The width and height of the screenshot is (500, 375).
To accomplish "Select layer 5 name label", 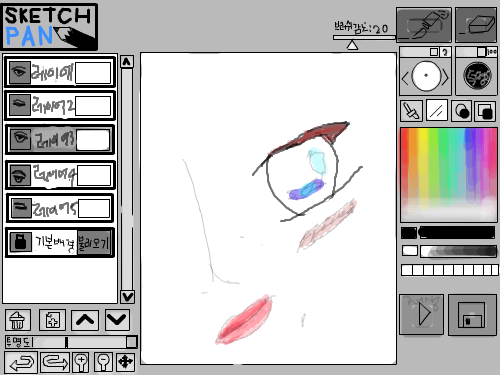I will pos(54,209).
